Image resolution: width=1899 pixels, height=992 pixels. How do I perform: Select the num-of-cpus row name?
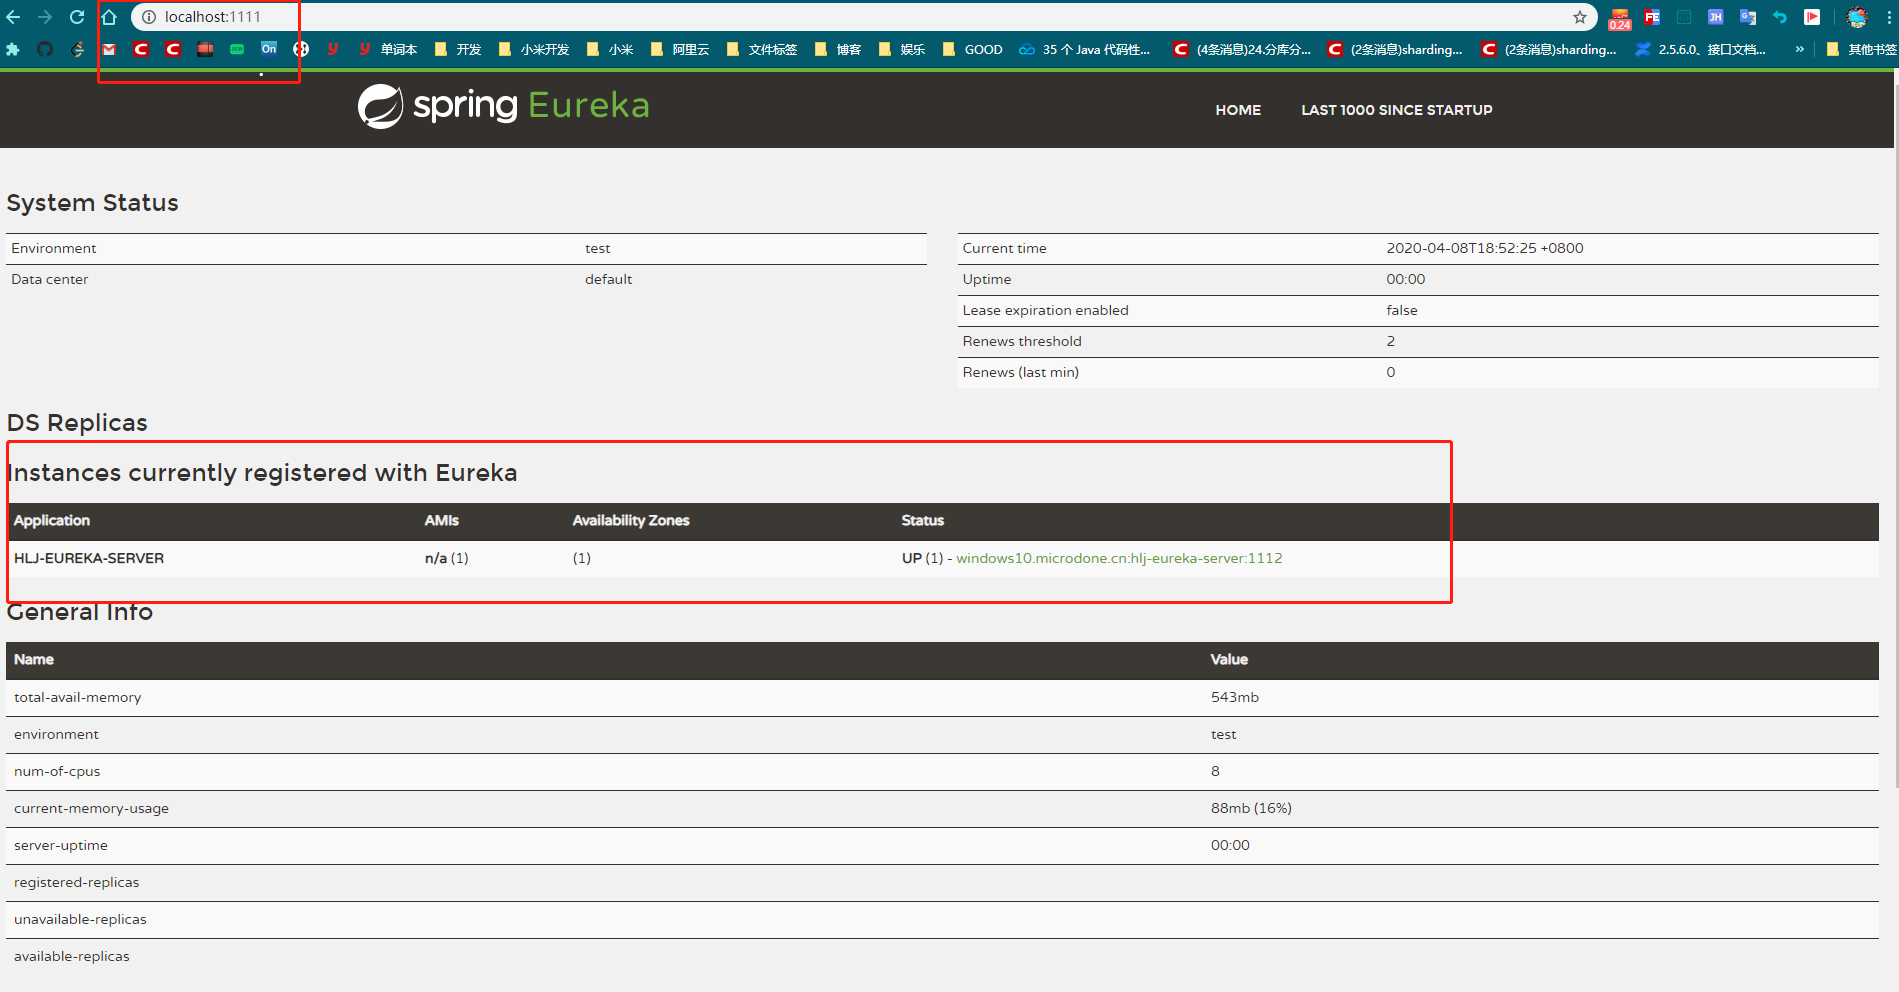tap(57, 771)
